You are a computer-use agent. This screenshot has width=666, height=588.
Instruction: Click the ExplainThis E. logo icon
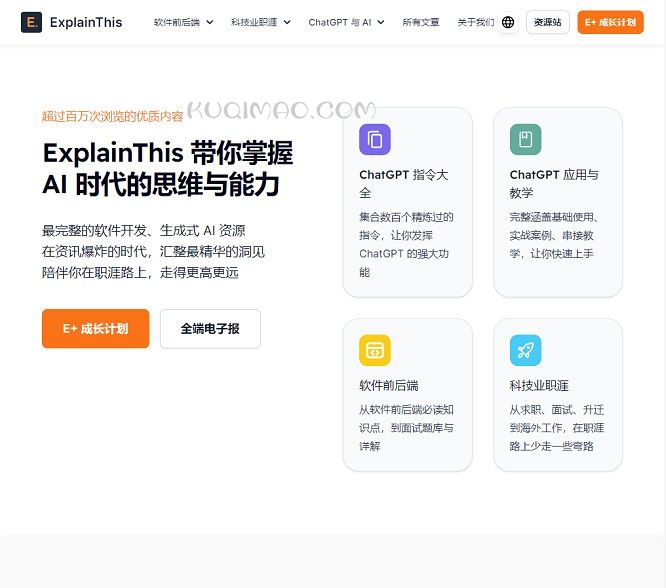(31, 22)
